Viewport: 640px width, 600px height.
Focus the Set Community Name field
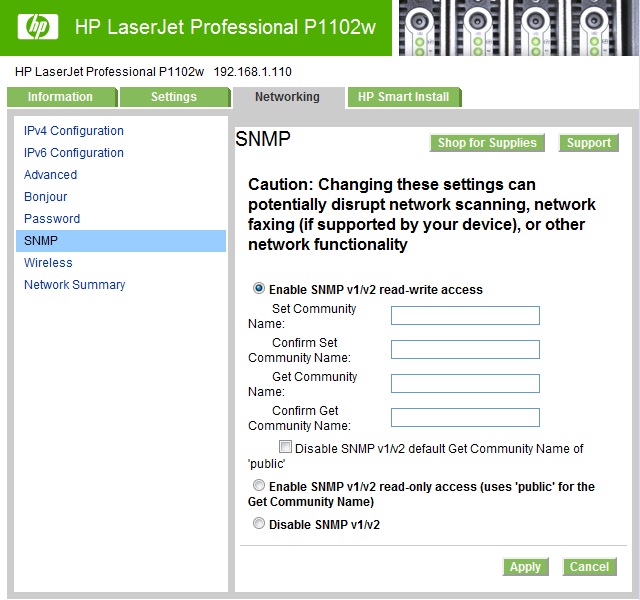(x=465, y=316)
